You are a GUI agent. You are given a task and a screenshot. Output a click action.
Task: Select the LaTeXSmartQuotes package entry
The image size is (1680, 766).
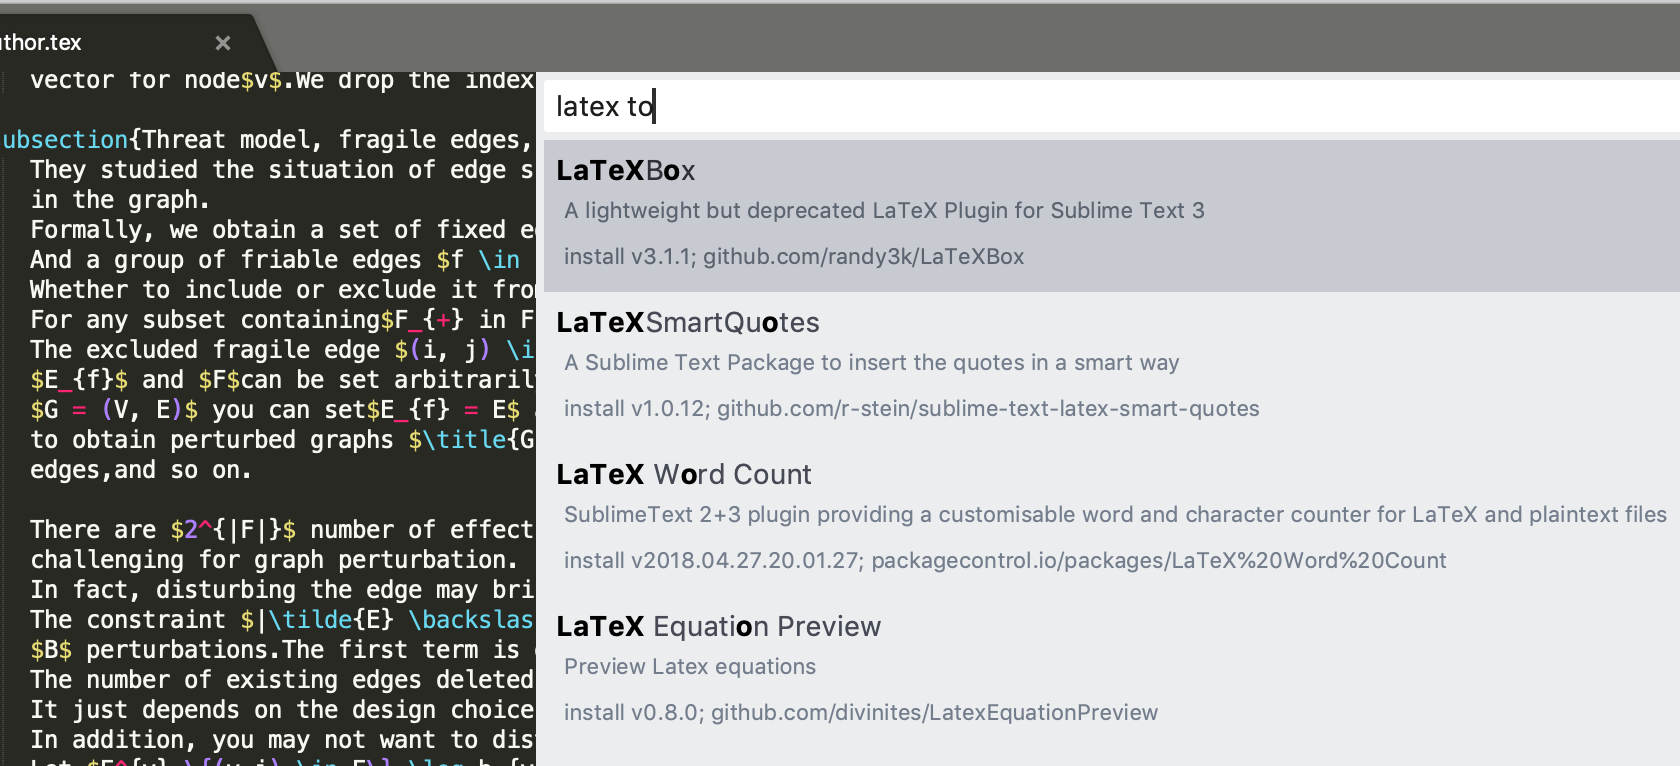pos(1112,368)
